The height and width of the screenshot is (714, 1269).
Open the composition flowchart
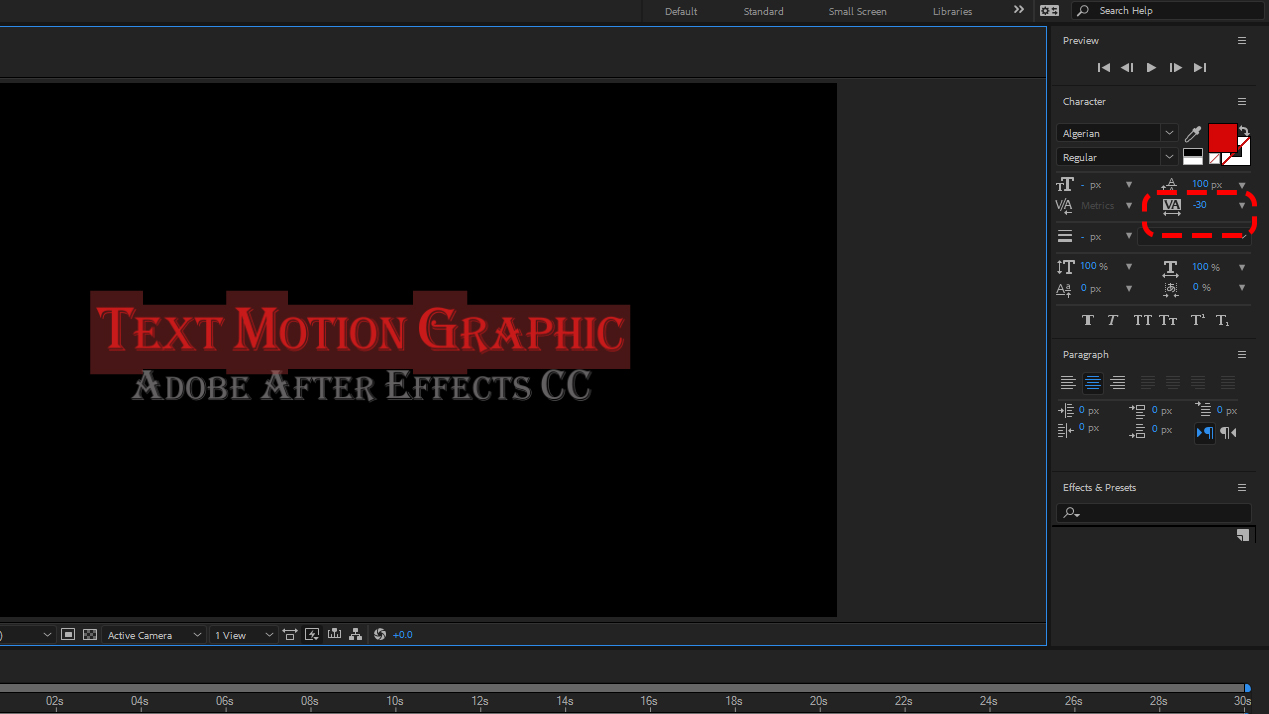(356, 635)
